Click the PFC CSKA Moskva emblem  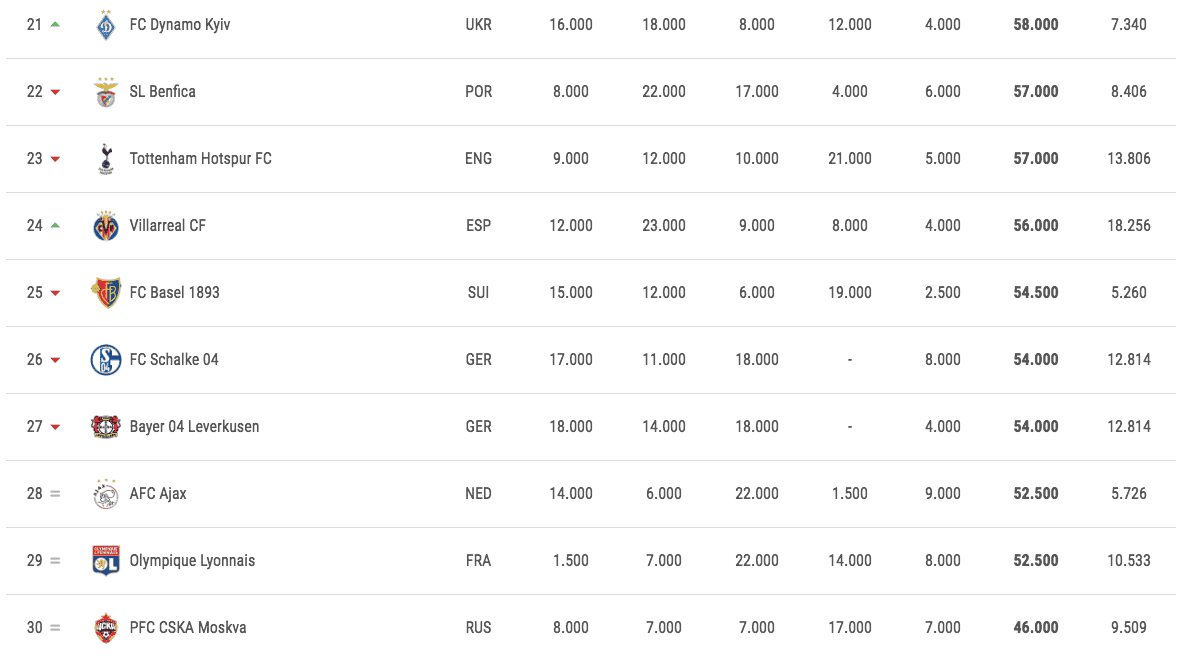click(x=105, y=628)
